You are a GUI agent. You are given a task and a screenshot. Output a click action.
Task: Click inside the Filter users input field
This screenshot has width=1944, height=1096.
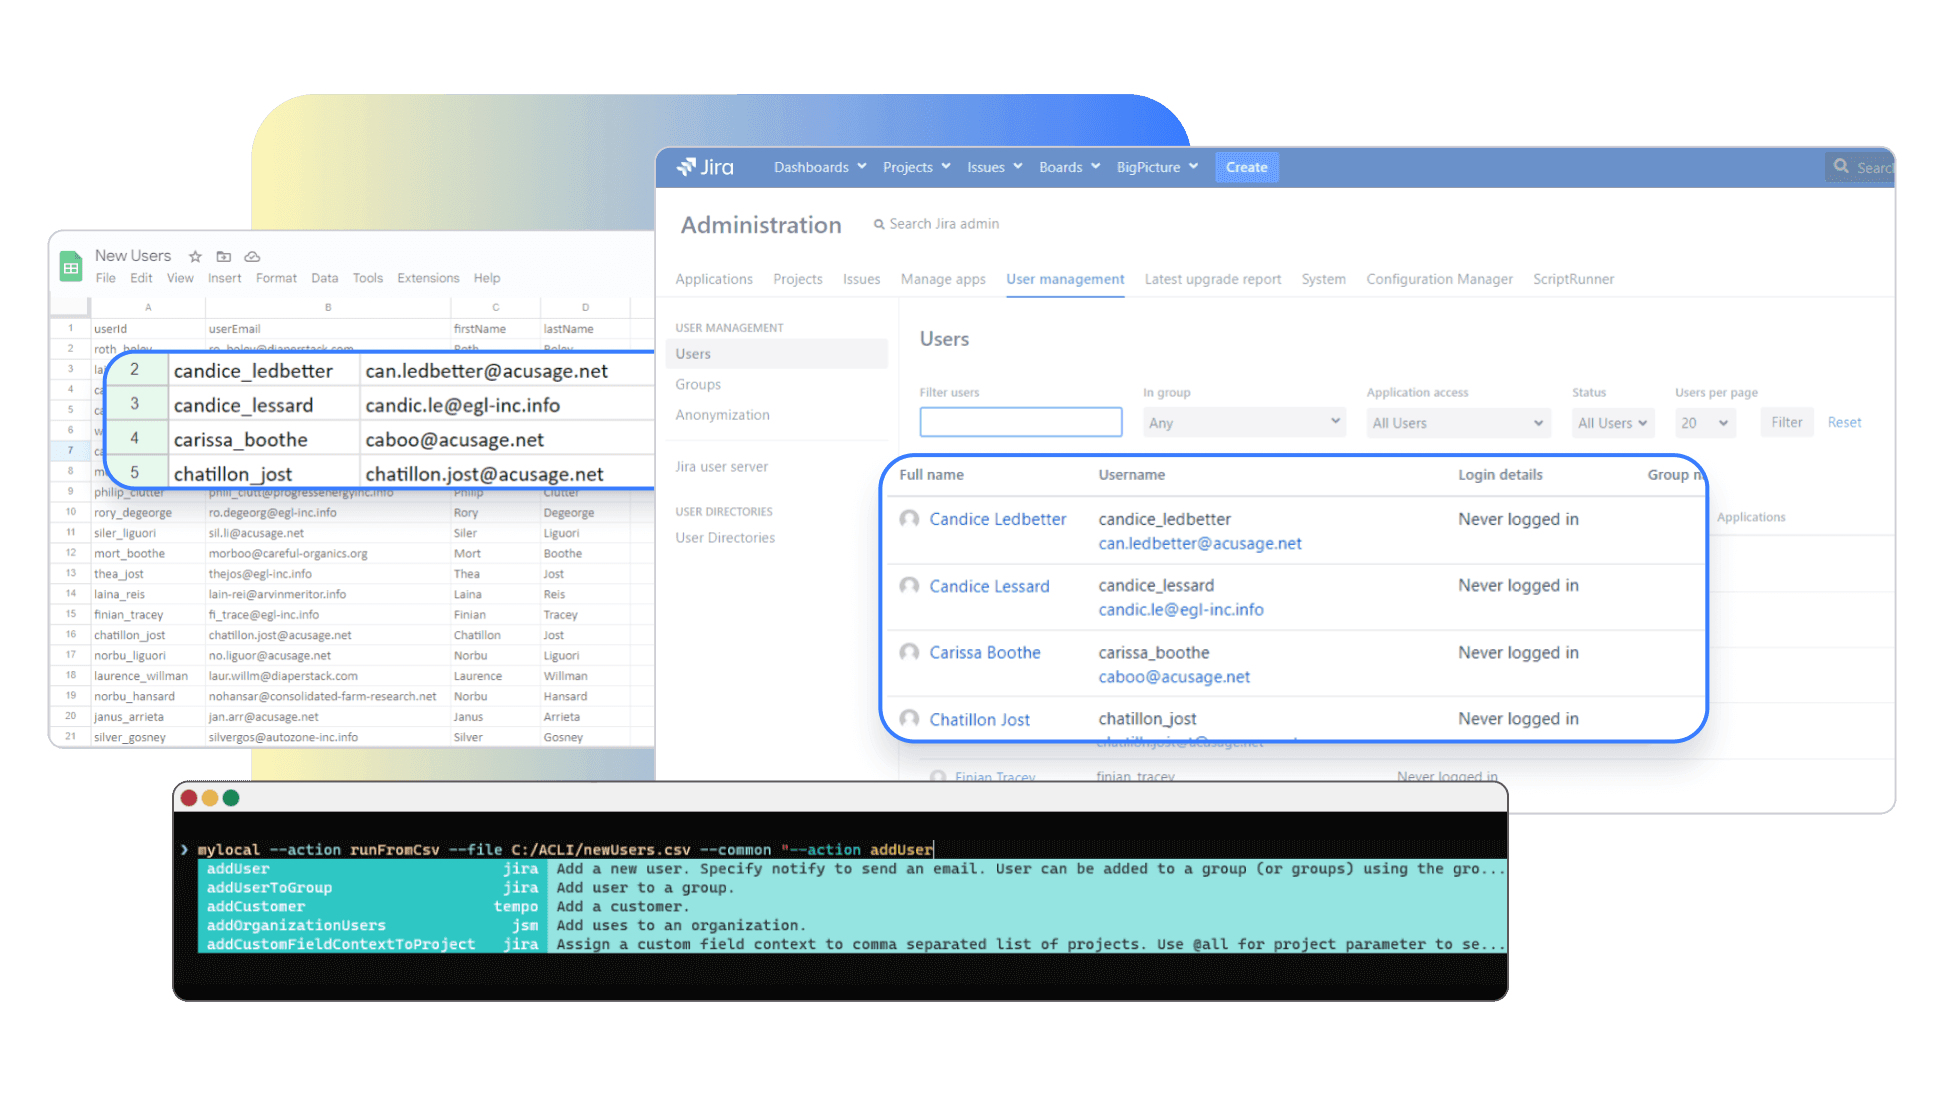(x=1020, y=421)
